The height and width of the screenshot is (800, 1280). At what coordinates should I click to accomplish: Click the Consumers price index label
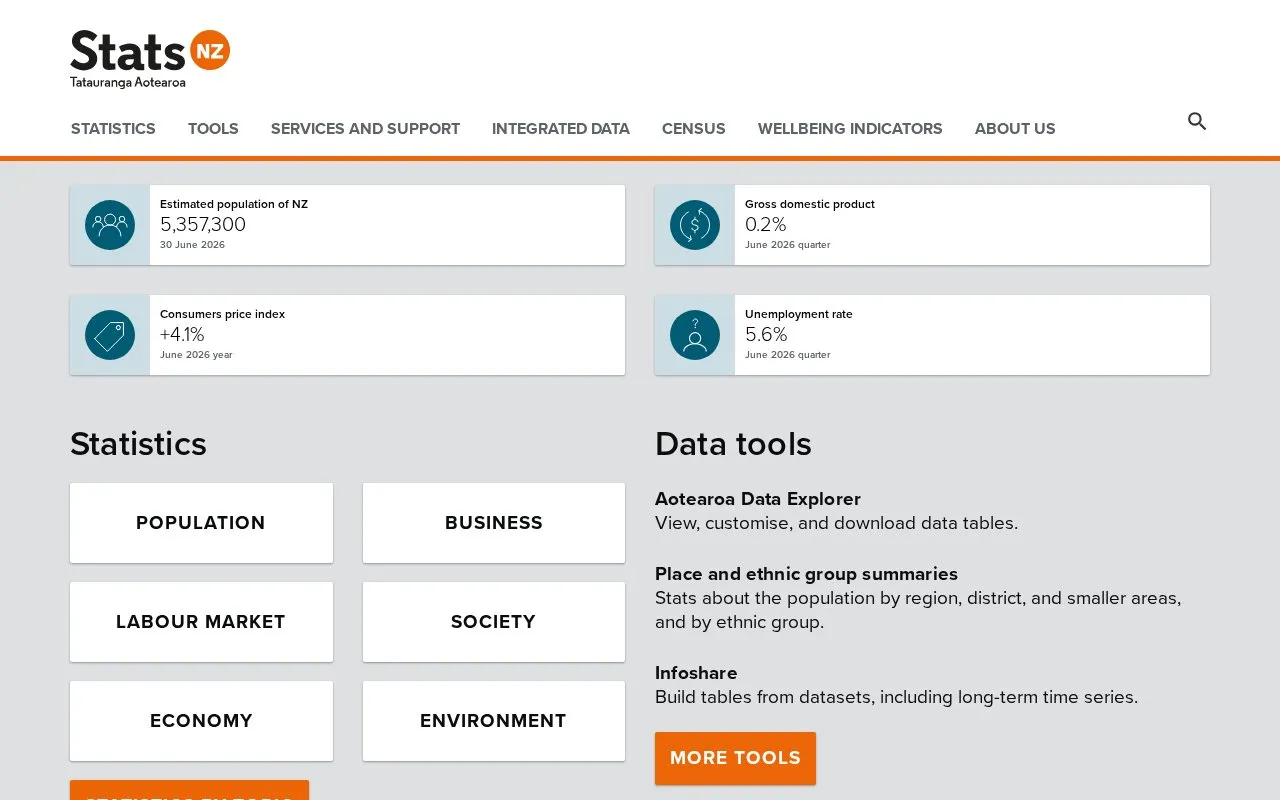(x=222, y=314)
